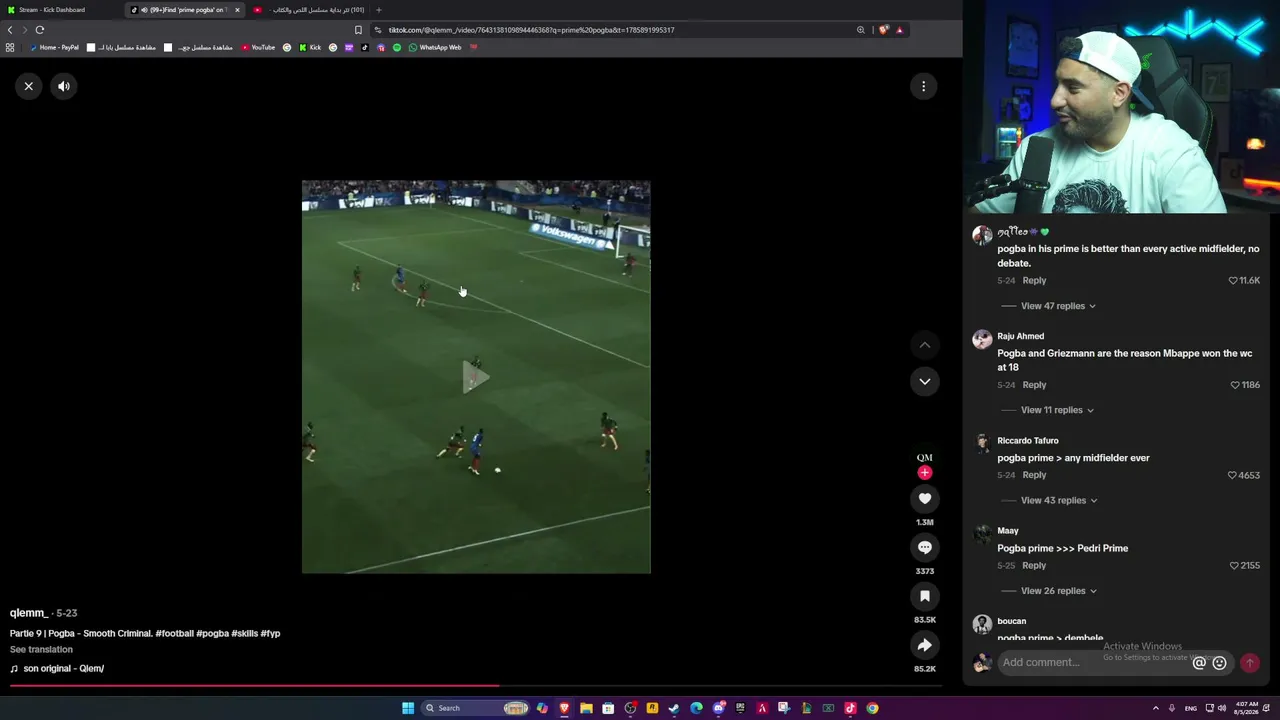Reply to Riccardo Tafuro's comment
Viewport: 1280px width, 720px height.
pos(1034,475)
